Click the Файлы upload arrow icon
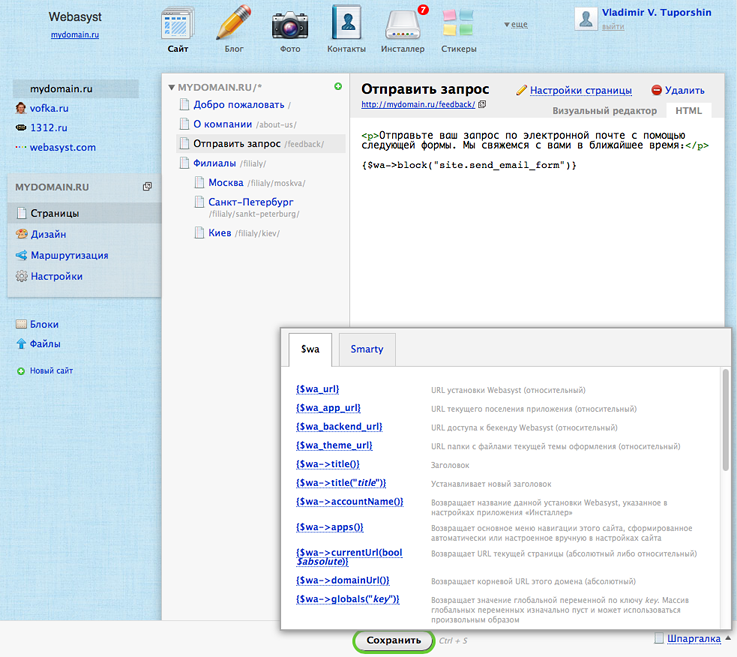Image resolution: width=737 pixels, height=657 pixels. [x=21, y=344]
